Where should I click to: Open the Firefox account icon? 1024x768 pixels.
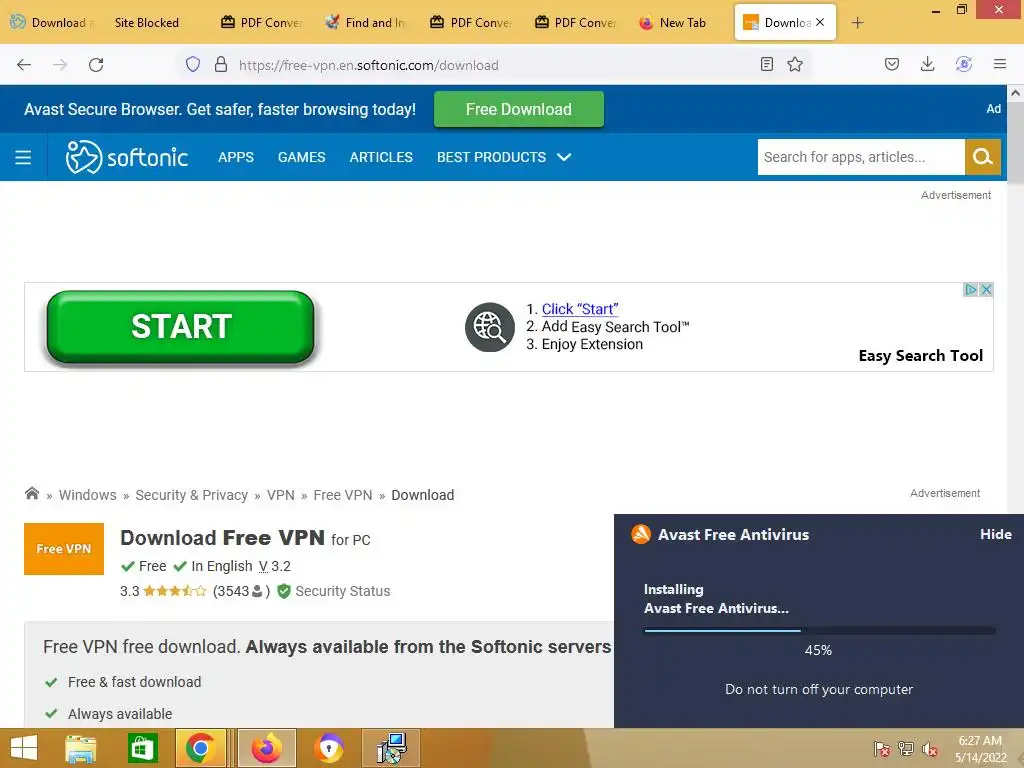(x=964, y=64)
